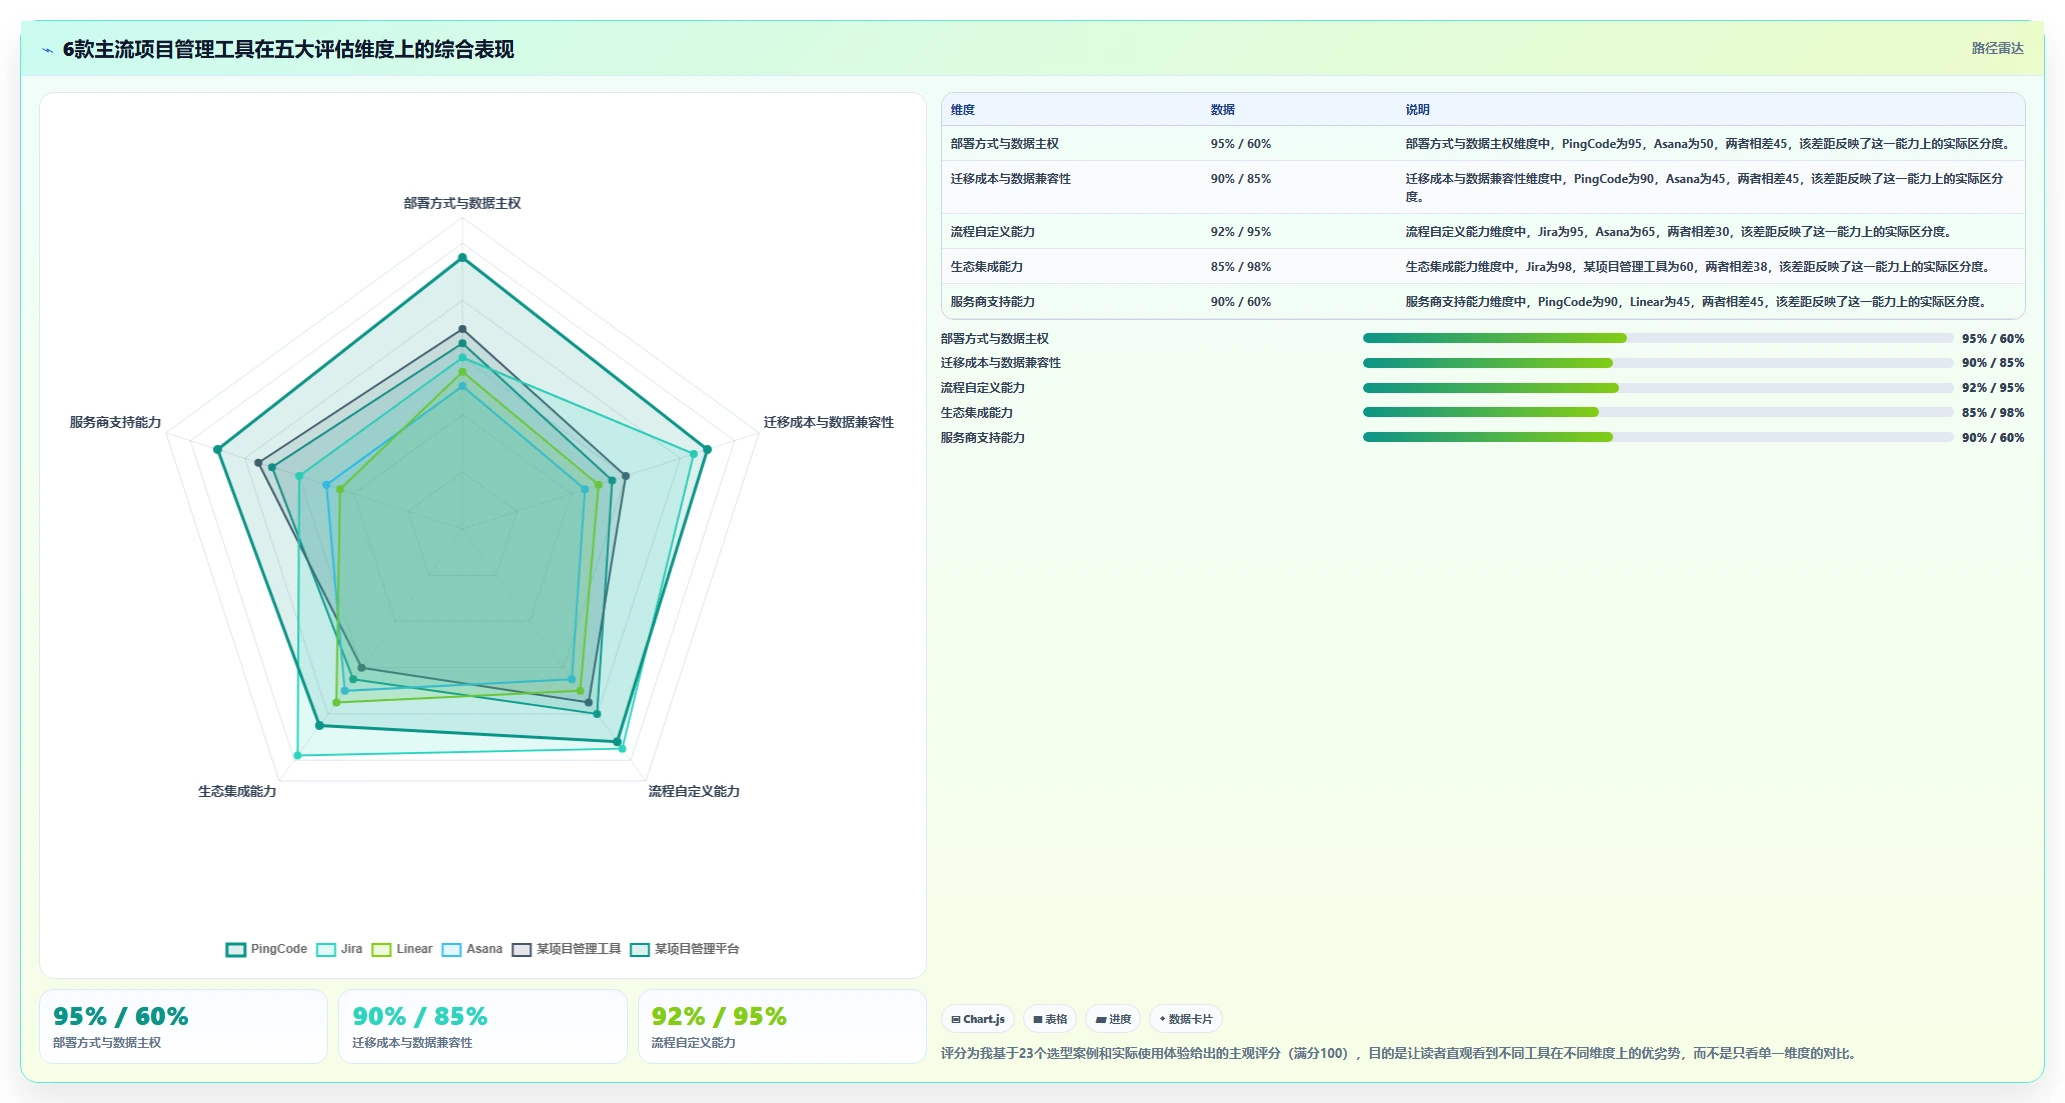Click the 85% / 98% value in table
The height and width of the screenshot is (1103, 2065).
click(1240, 267)
